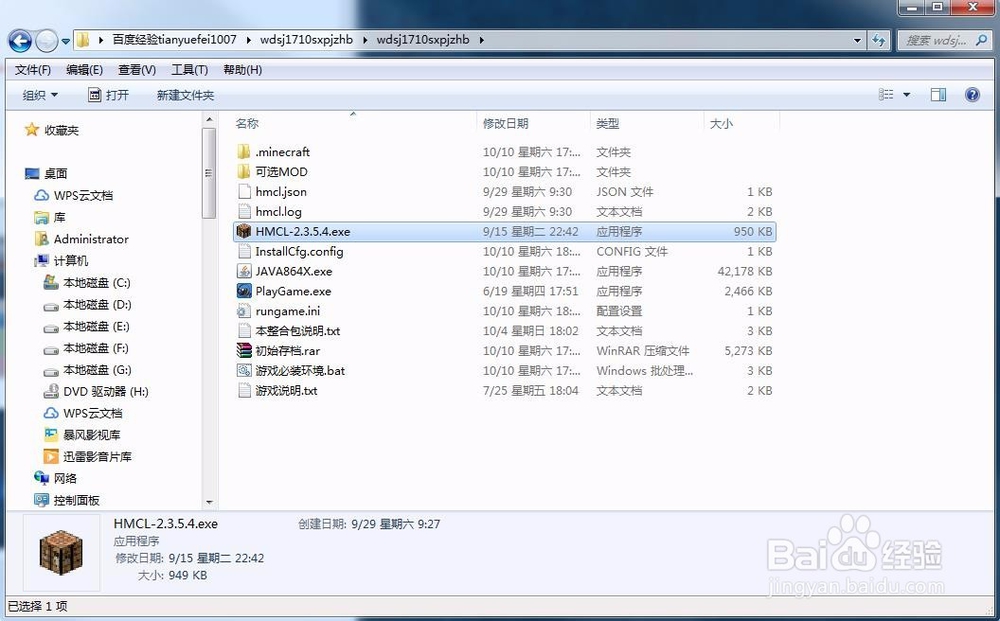Click the navigation pane scroll down arrow
Screen dimensions: 1000x621
209,502
